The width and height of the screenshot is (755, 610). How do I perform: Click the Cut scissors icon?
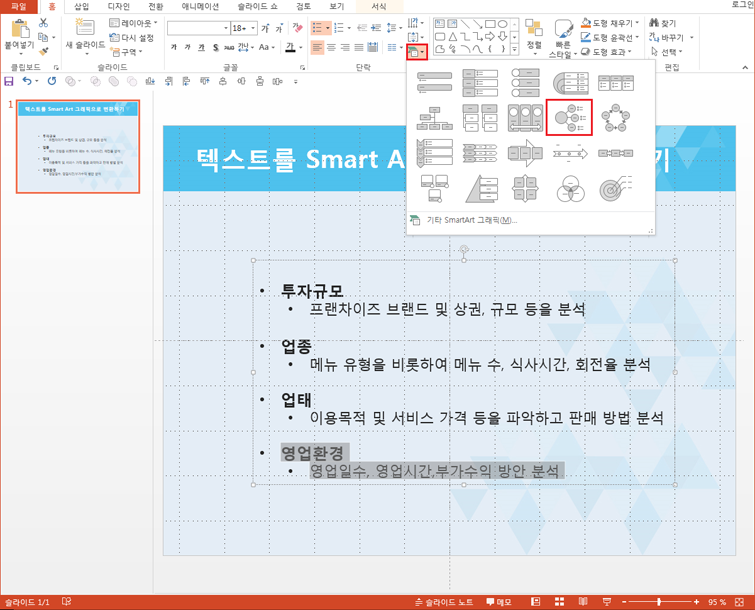point(43,23)
